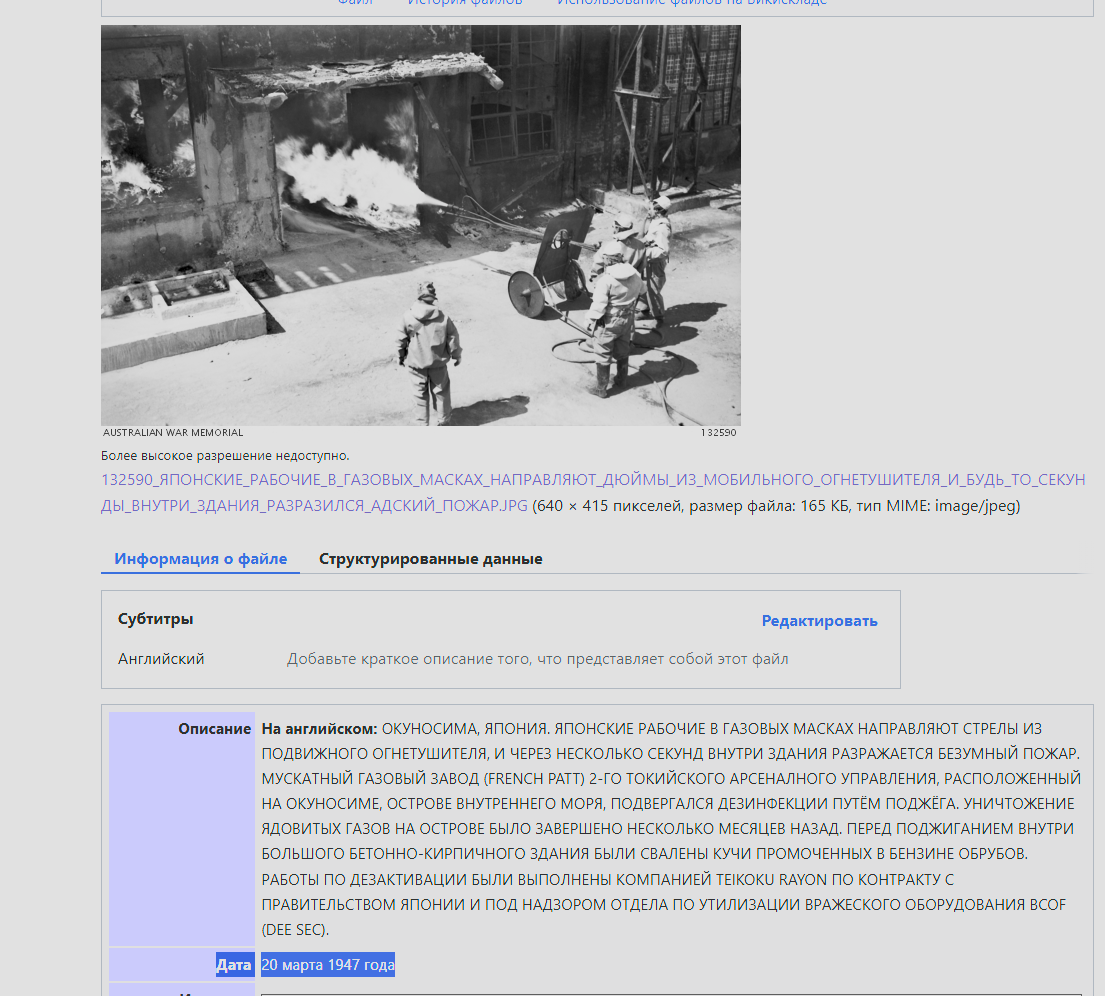Click the 132590 number below photo corner

718,433
